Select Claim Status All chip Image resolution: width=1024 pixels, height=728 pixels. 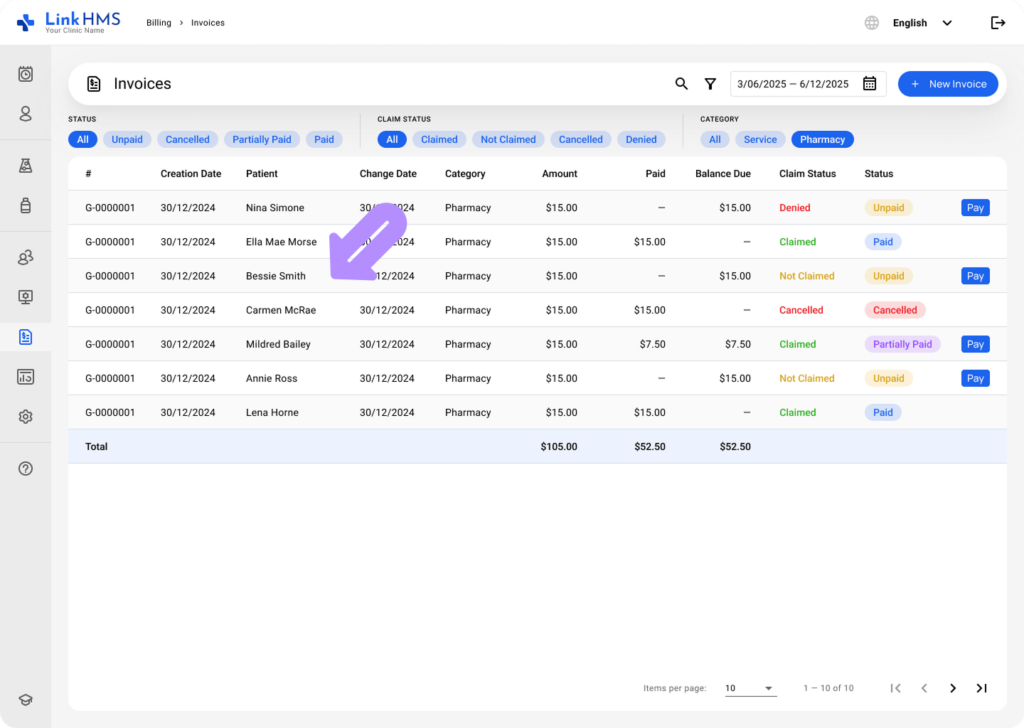(392, 139)
